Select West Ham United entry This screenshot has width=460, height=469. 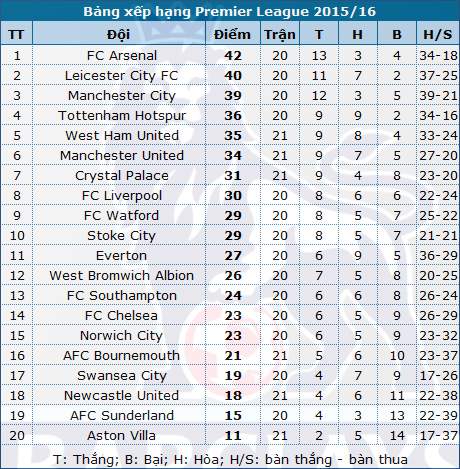tap(122, 136)
